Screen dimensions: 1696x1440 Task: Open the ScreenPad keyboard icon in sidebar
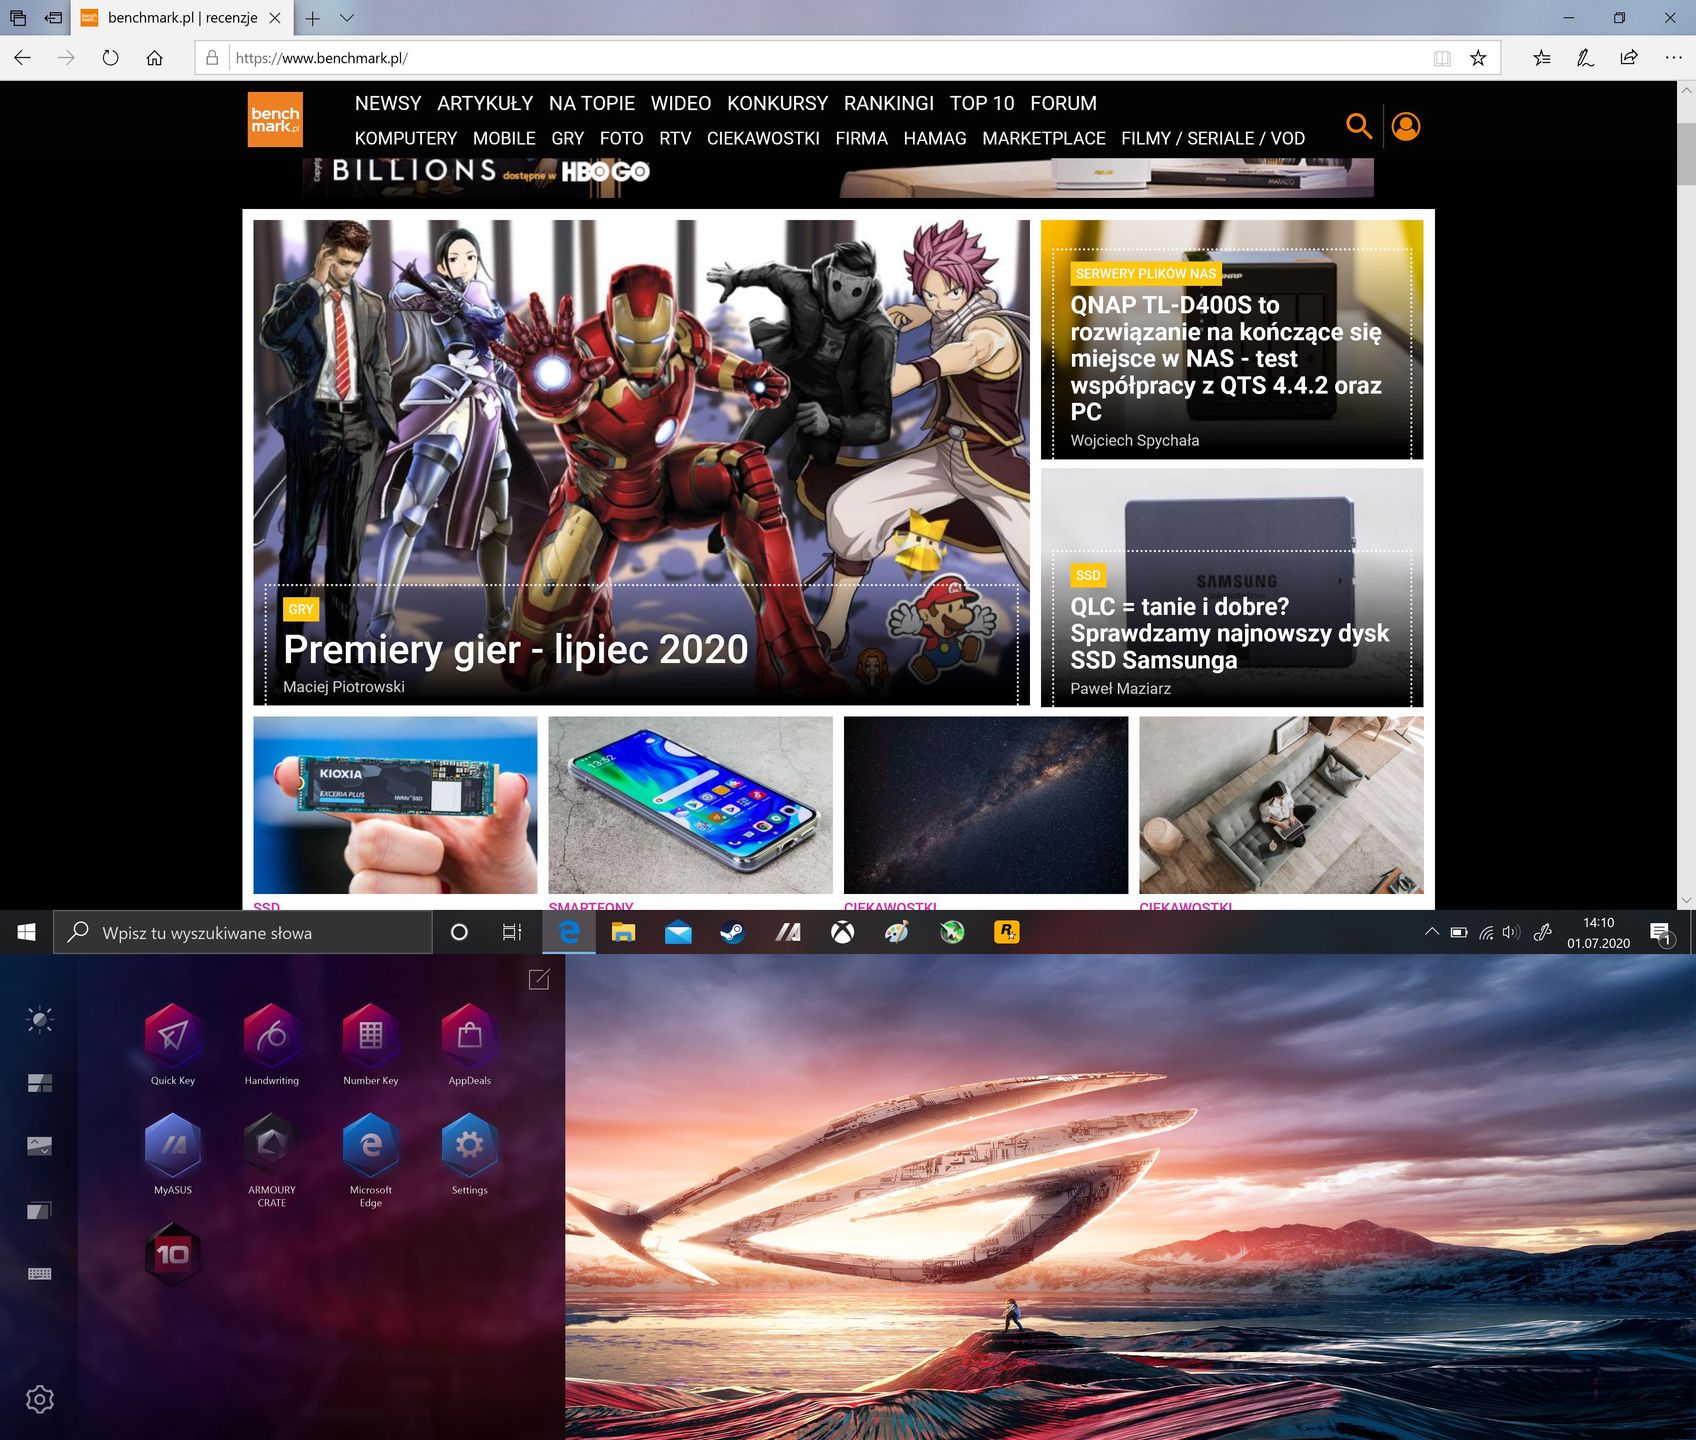tap(40, 1273)
